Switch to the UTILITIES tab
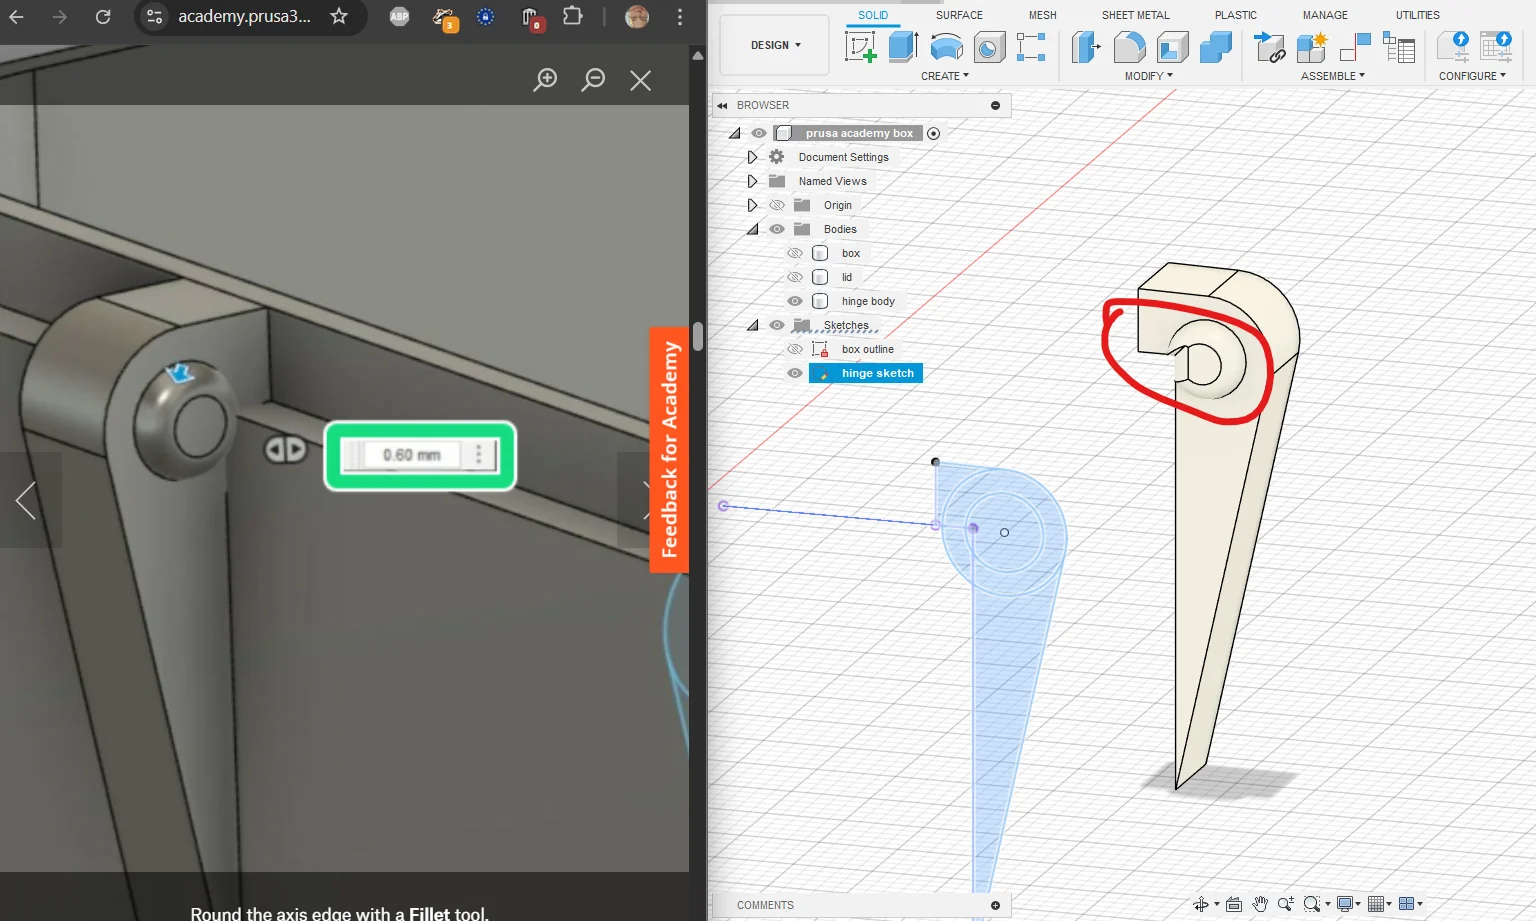Screen dimensions: 1536x921 coord(1418,15)
